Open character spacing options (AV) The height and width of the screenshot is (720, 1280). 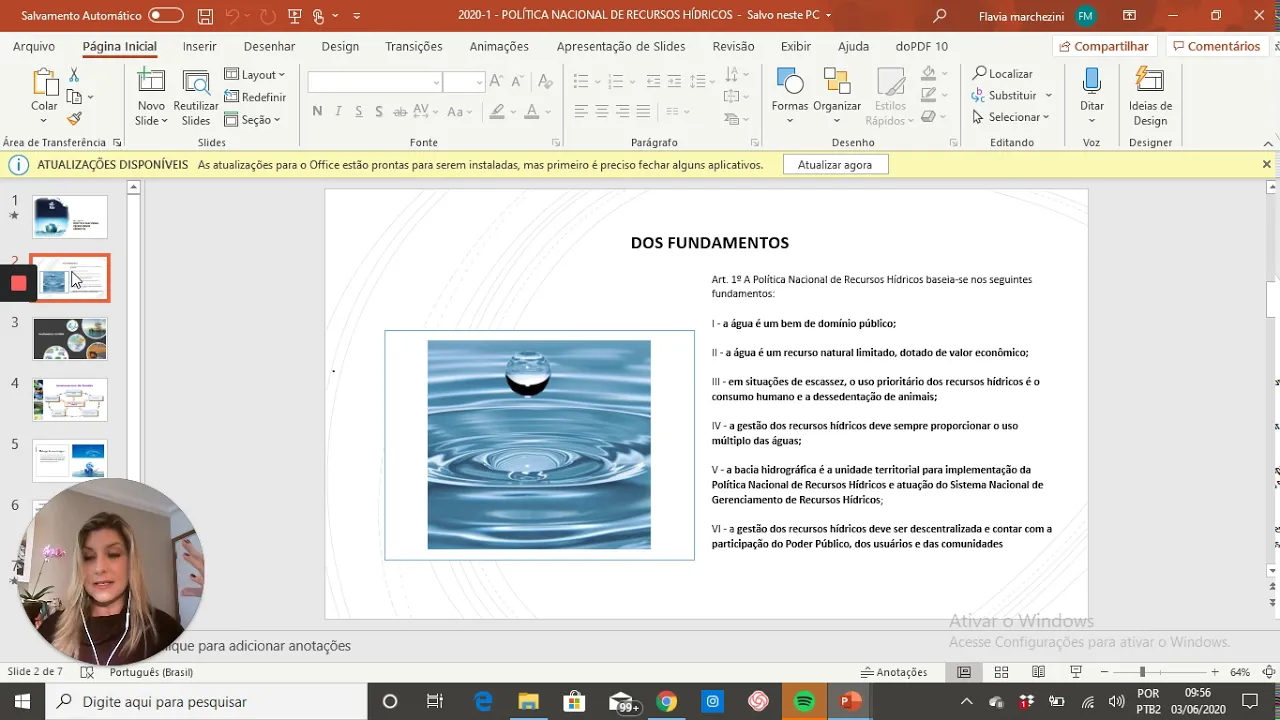423,112
